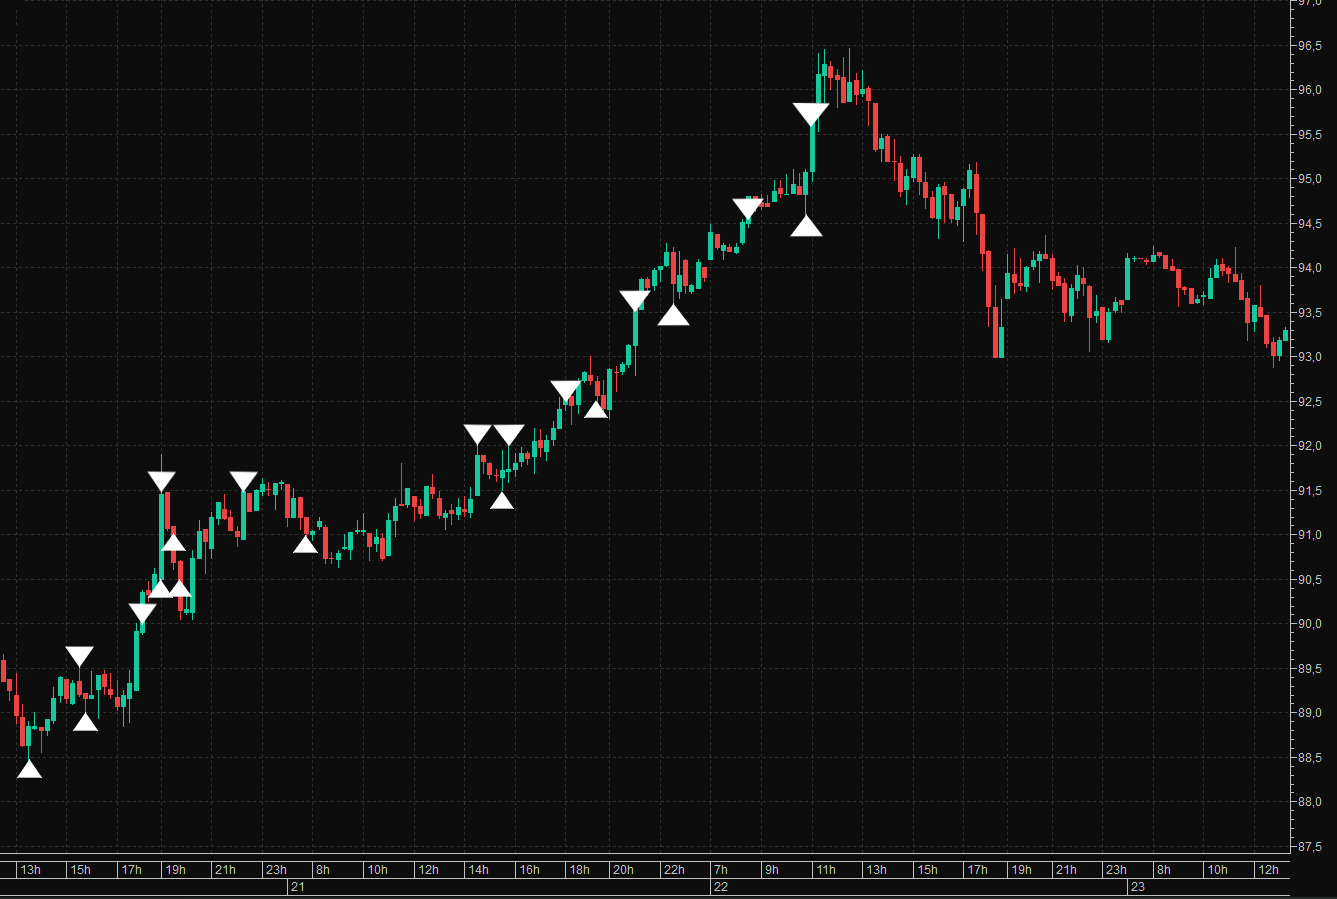Select the day 21 label on the time axis
Image resolution: width=1337 pixels, height=899 pixels.
tap(297, 887)
